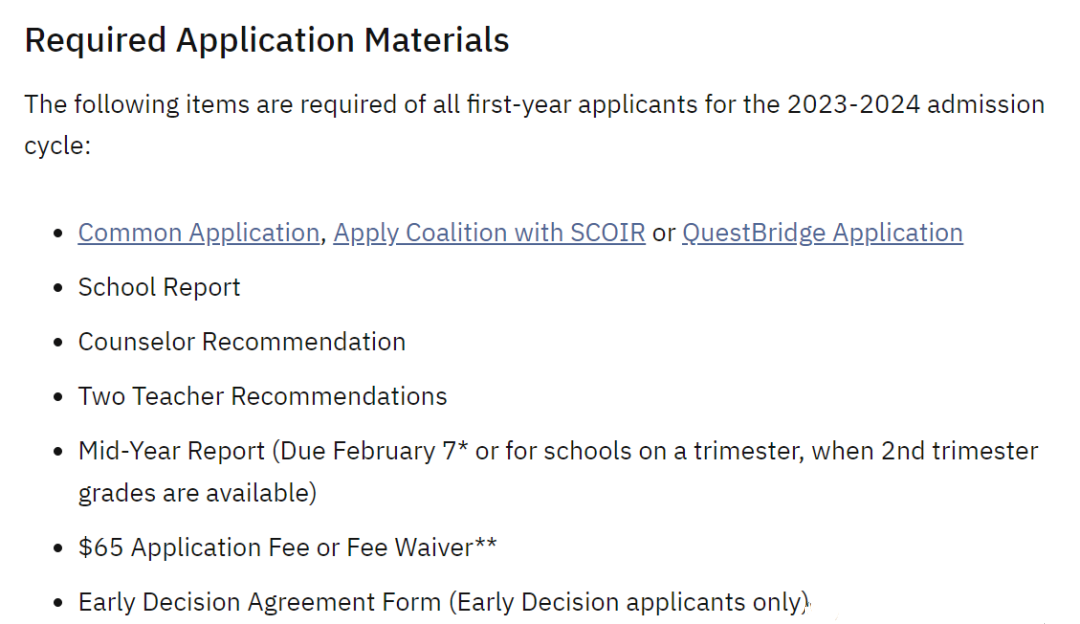The image size is (1080, 624).
Task: Click the bullet beside Counselor Recommendation
Action: coord(58,342)
